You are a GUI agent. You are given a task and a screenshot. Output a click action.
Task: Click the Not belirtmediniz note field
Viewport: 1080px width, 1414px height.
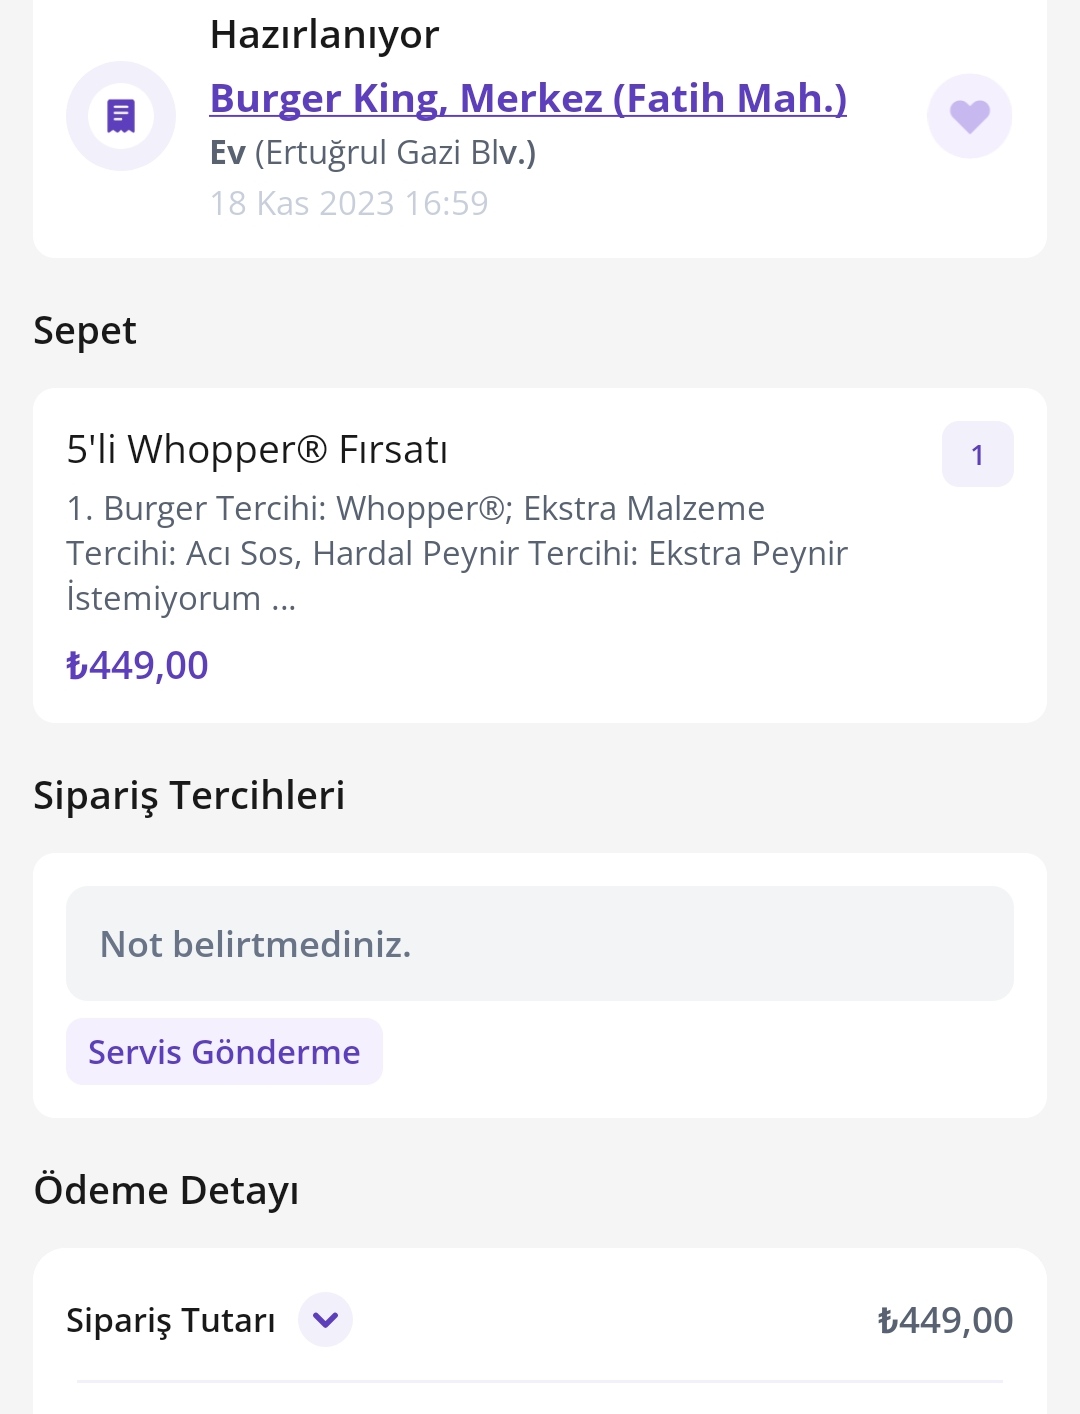pyautogui.click(x=540, y=943)
